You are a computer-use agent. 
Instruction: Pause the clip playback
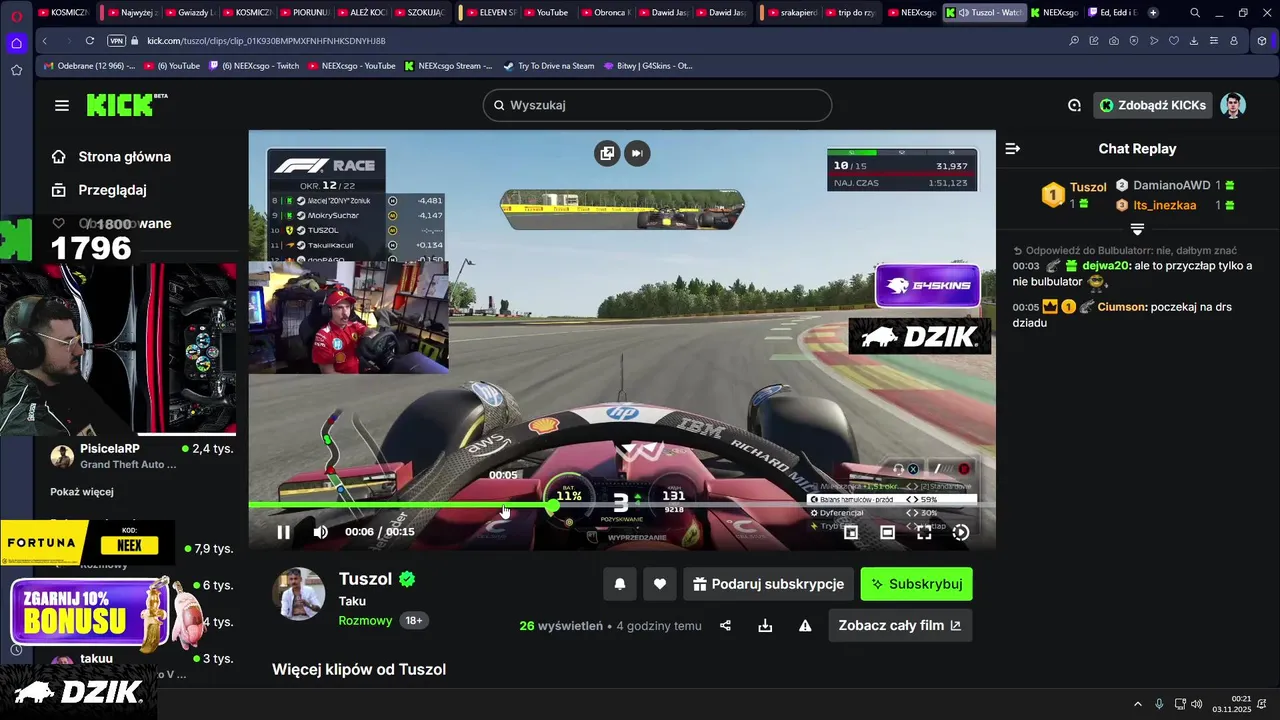click(283, 532)
